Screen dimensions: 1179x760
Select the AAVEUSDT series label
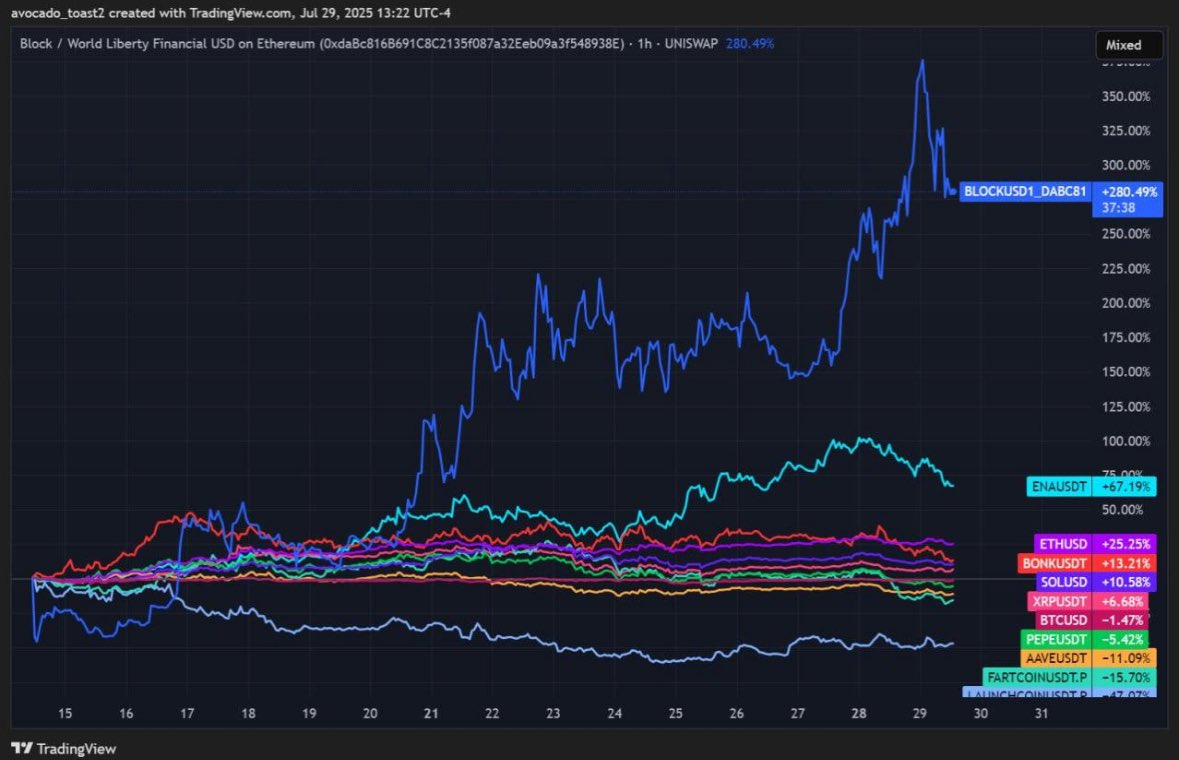click(x=1056, y=659)
